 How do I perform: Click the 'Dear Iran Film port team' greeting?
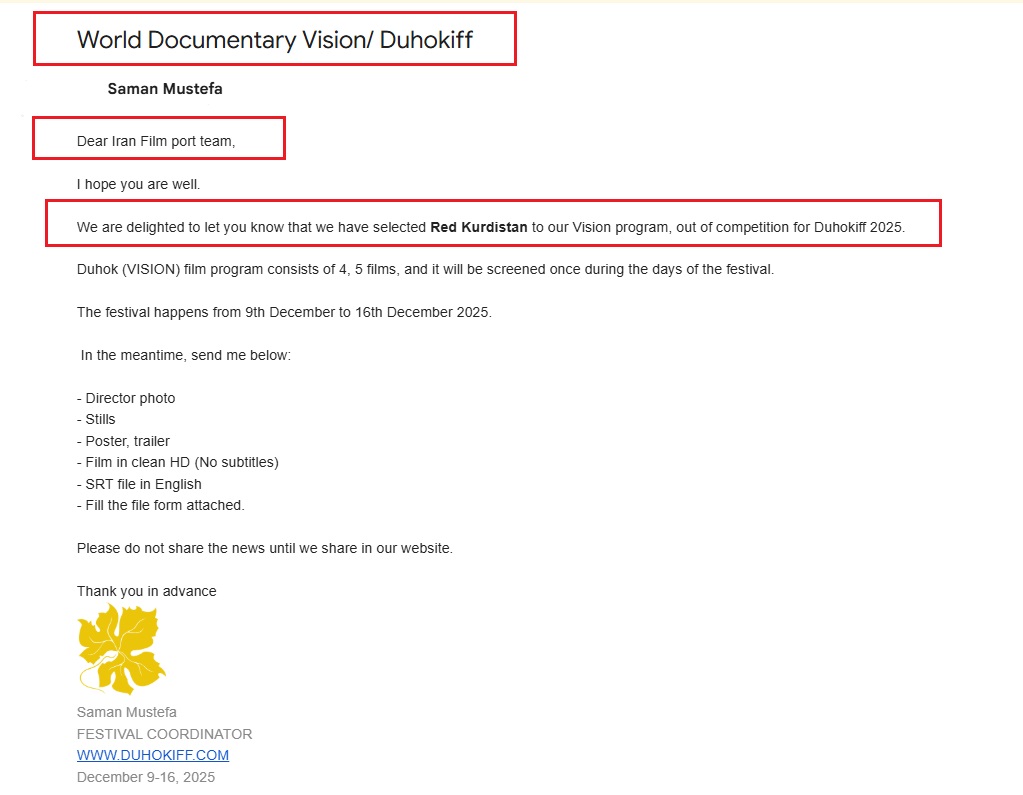(156, 141)
